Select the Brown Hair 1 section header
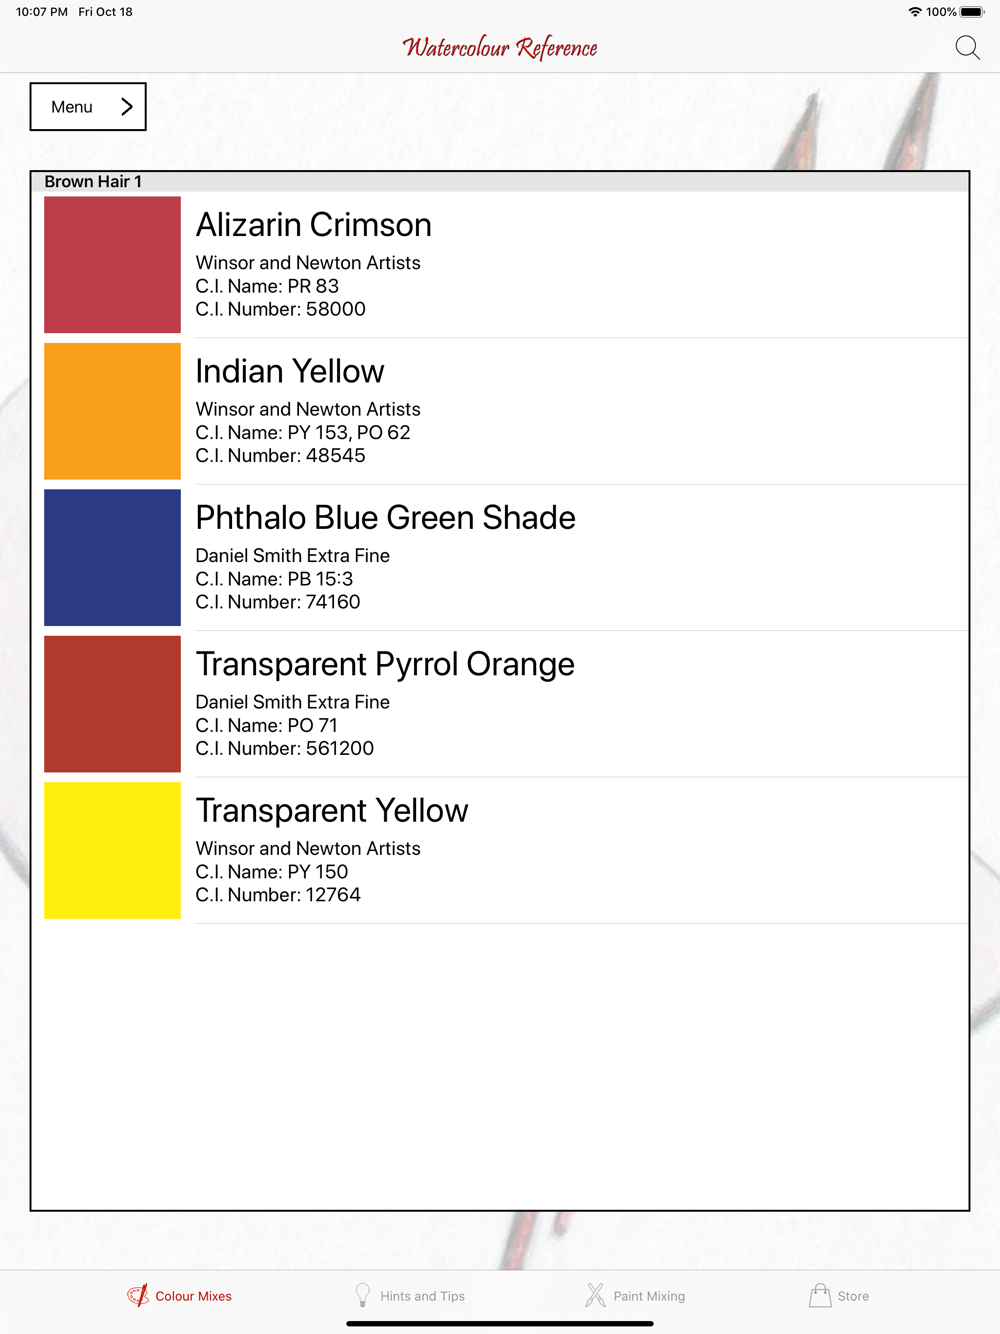Screen dimensions: 1000x1334 [x=500, y=181]
